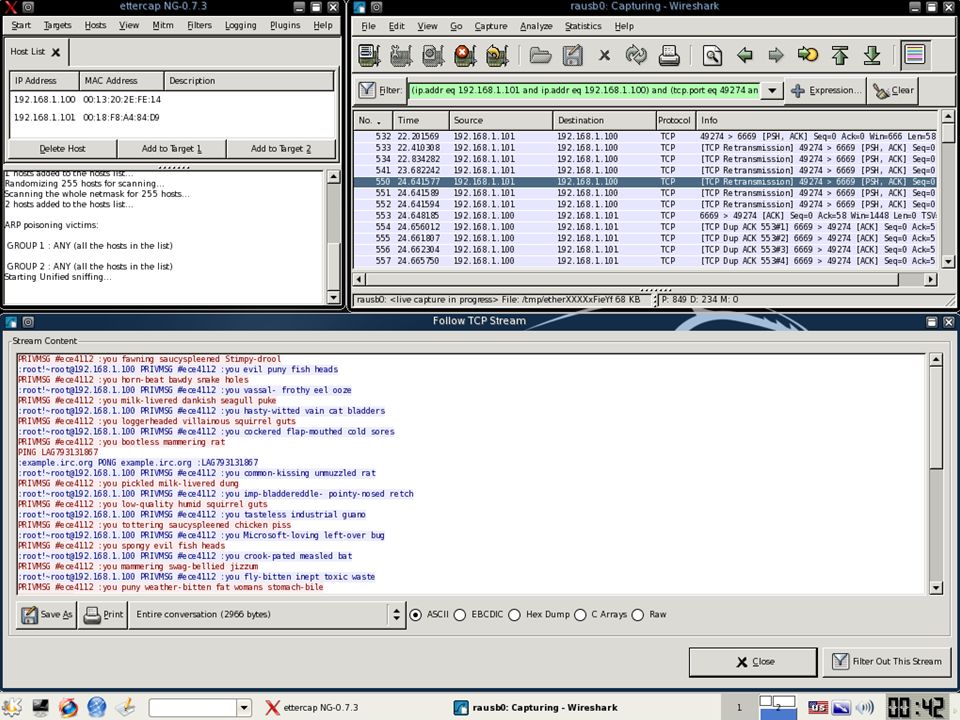Toggle packet list colorization in Wireshark

(x=915, y=54)
